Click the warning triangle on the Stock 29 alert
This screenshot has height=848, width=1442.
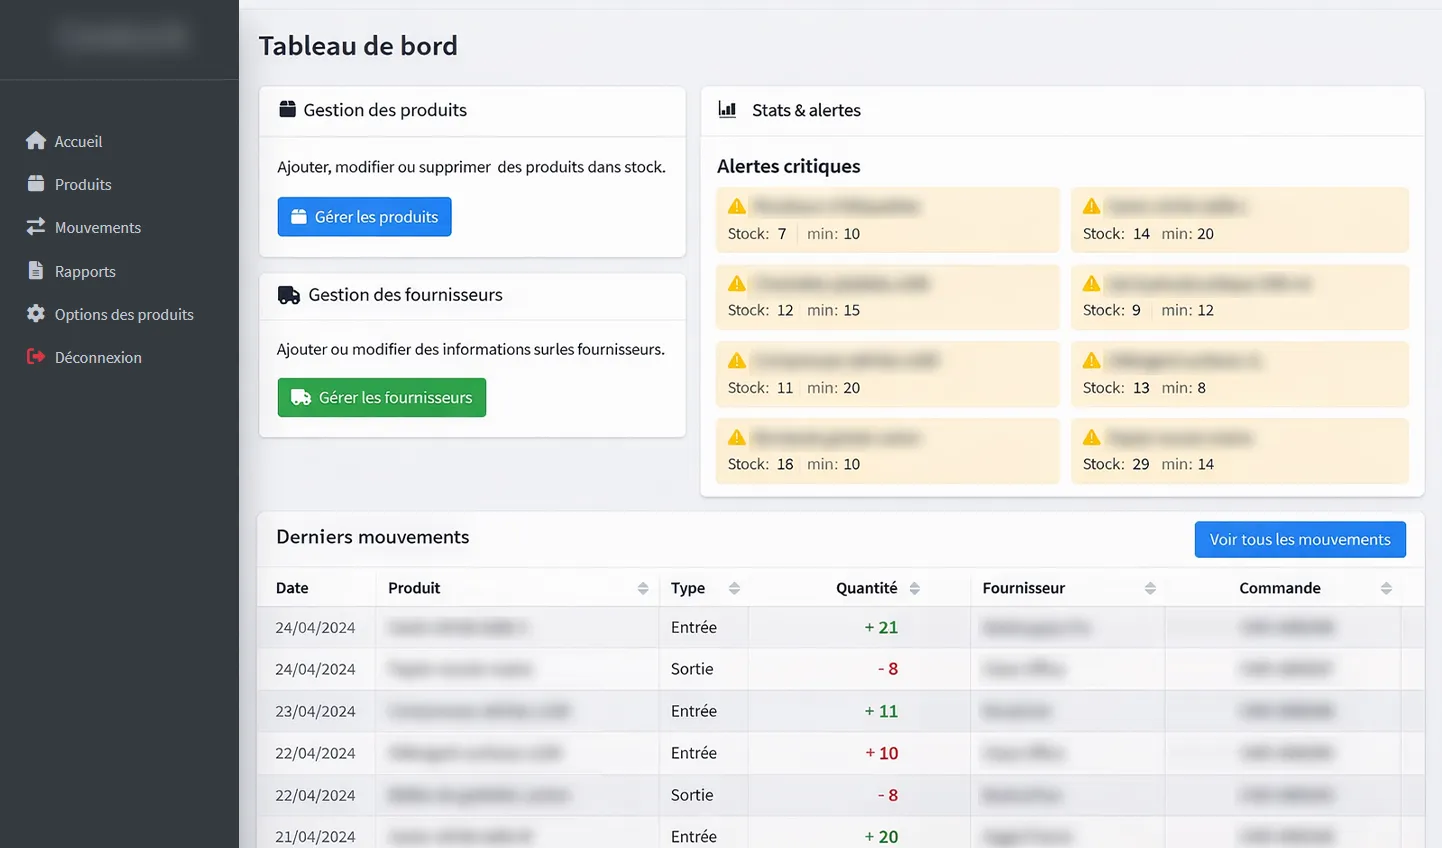(1090, 437)
